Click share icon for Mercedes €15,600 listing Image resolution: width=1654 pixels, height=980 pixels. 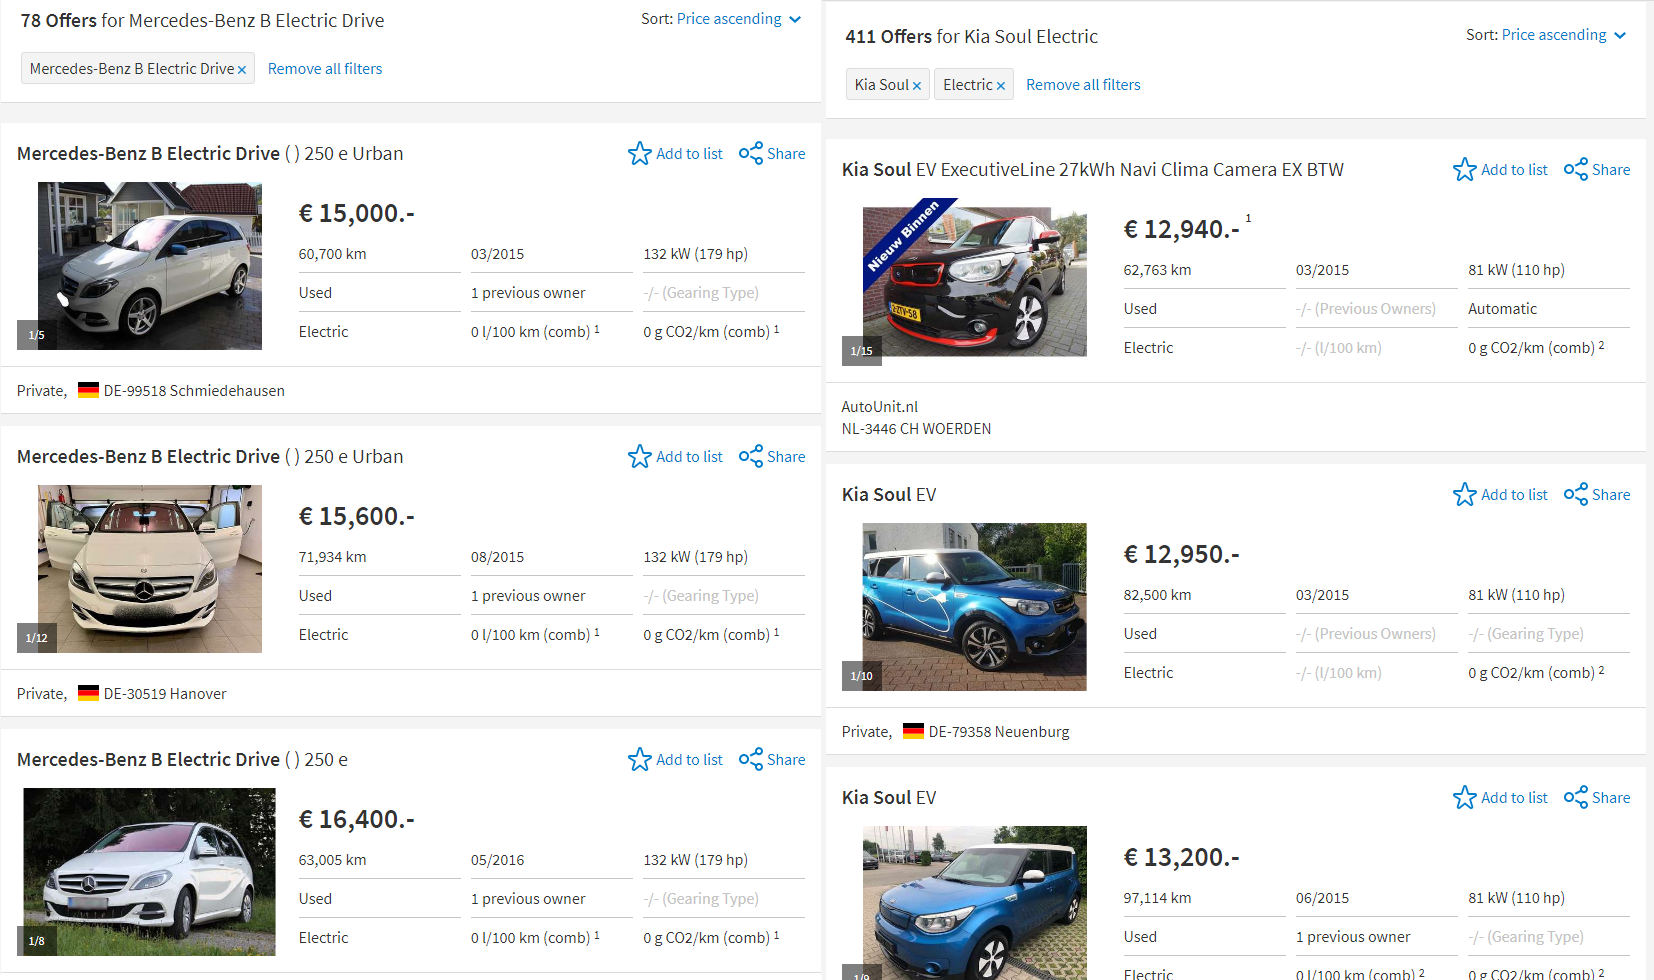[751, 456]
